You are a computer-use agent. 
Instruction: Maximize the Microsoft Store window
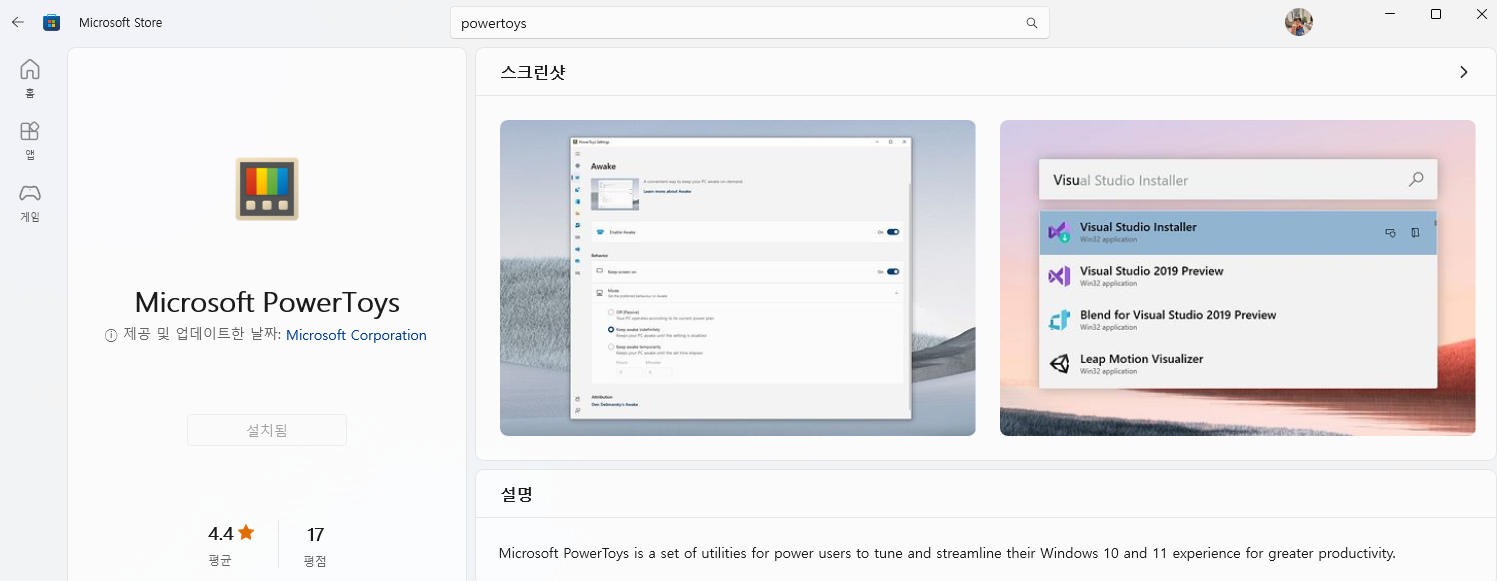pyautogui.click(x=1436, y=14)
